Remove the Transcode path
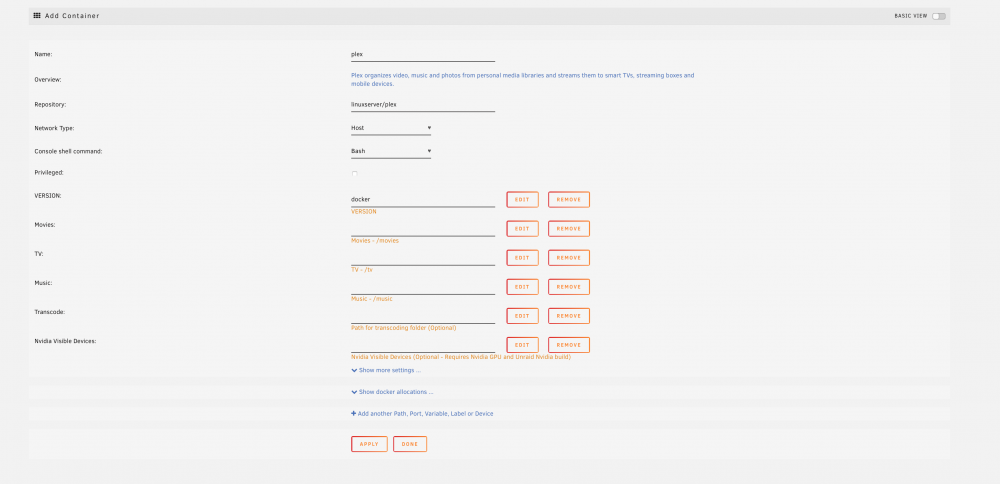This screenshot has height=484, width=1000. (x=569, y=316)
